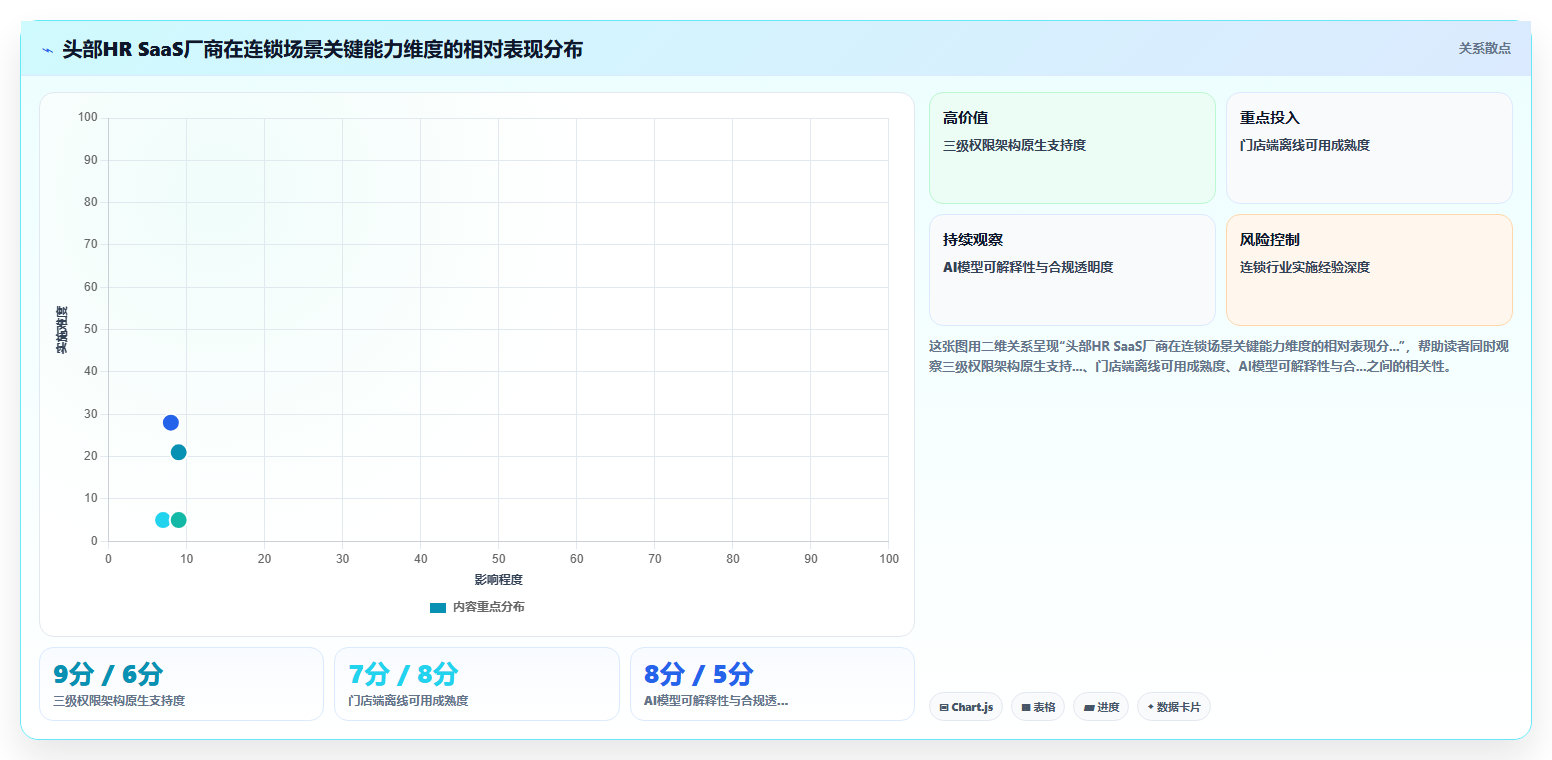1552x760 pixels.
Task: Click 门店端离线可用成熟度 in 重点投入 card
Action: pyautogui.click(x=1305, y=145)
